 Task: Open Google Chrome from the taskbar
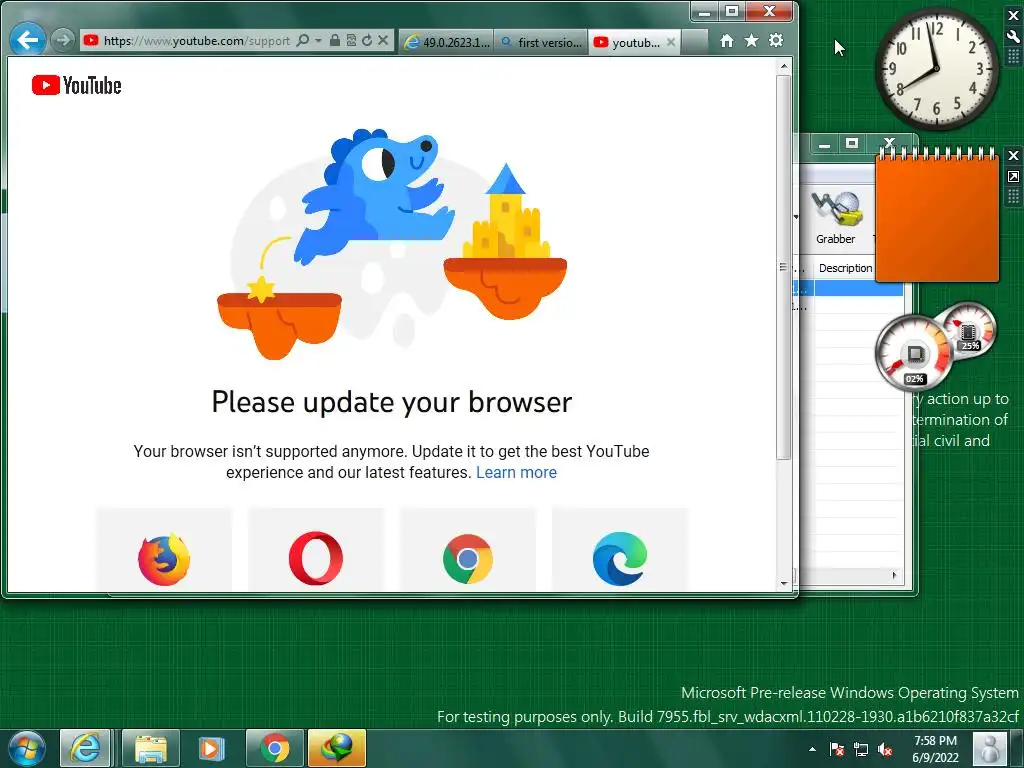(274, 748)
